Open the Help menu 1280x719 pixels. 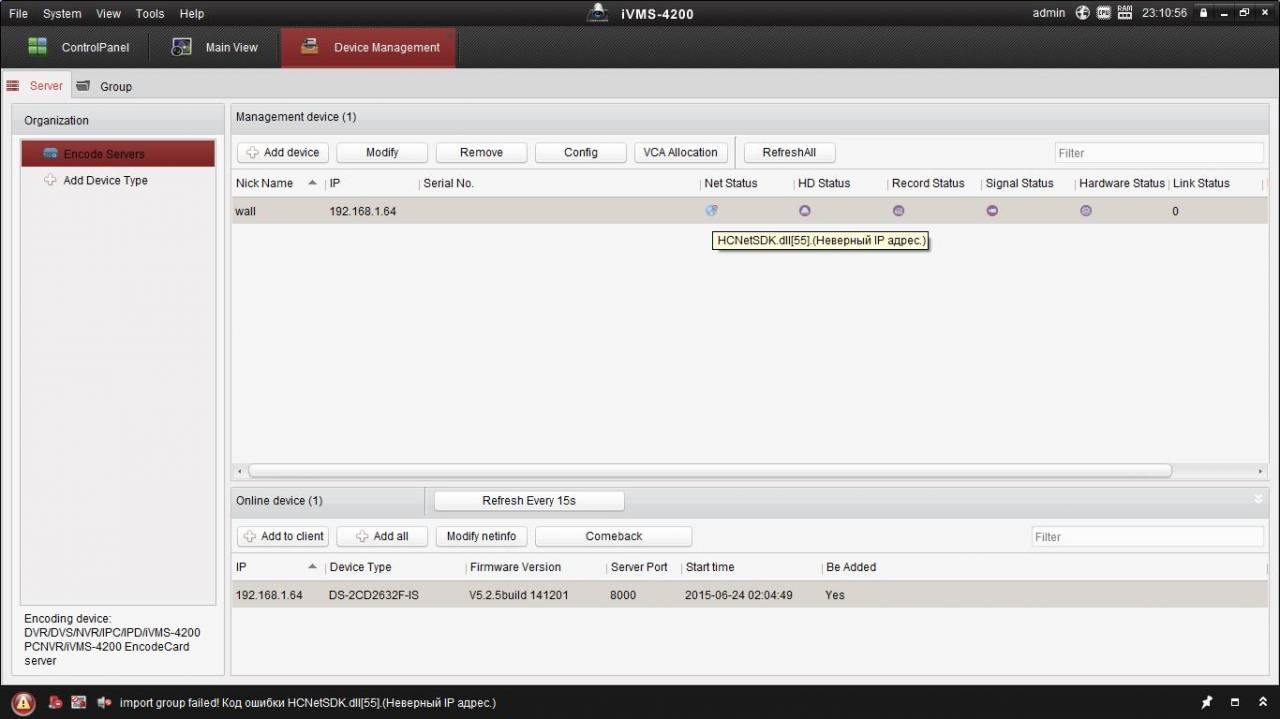[x=192, y=14]
